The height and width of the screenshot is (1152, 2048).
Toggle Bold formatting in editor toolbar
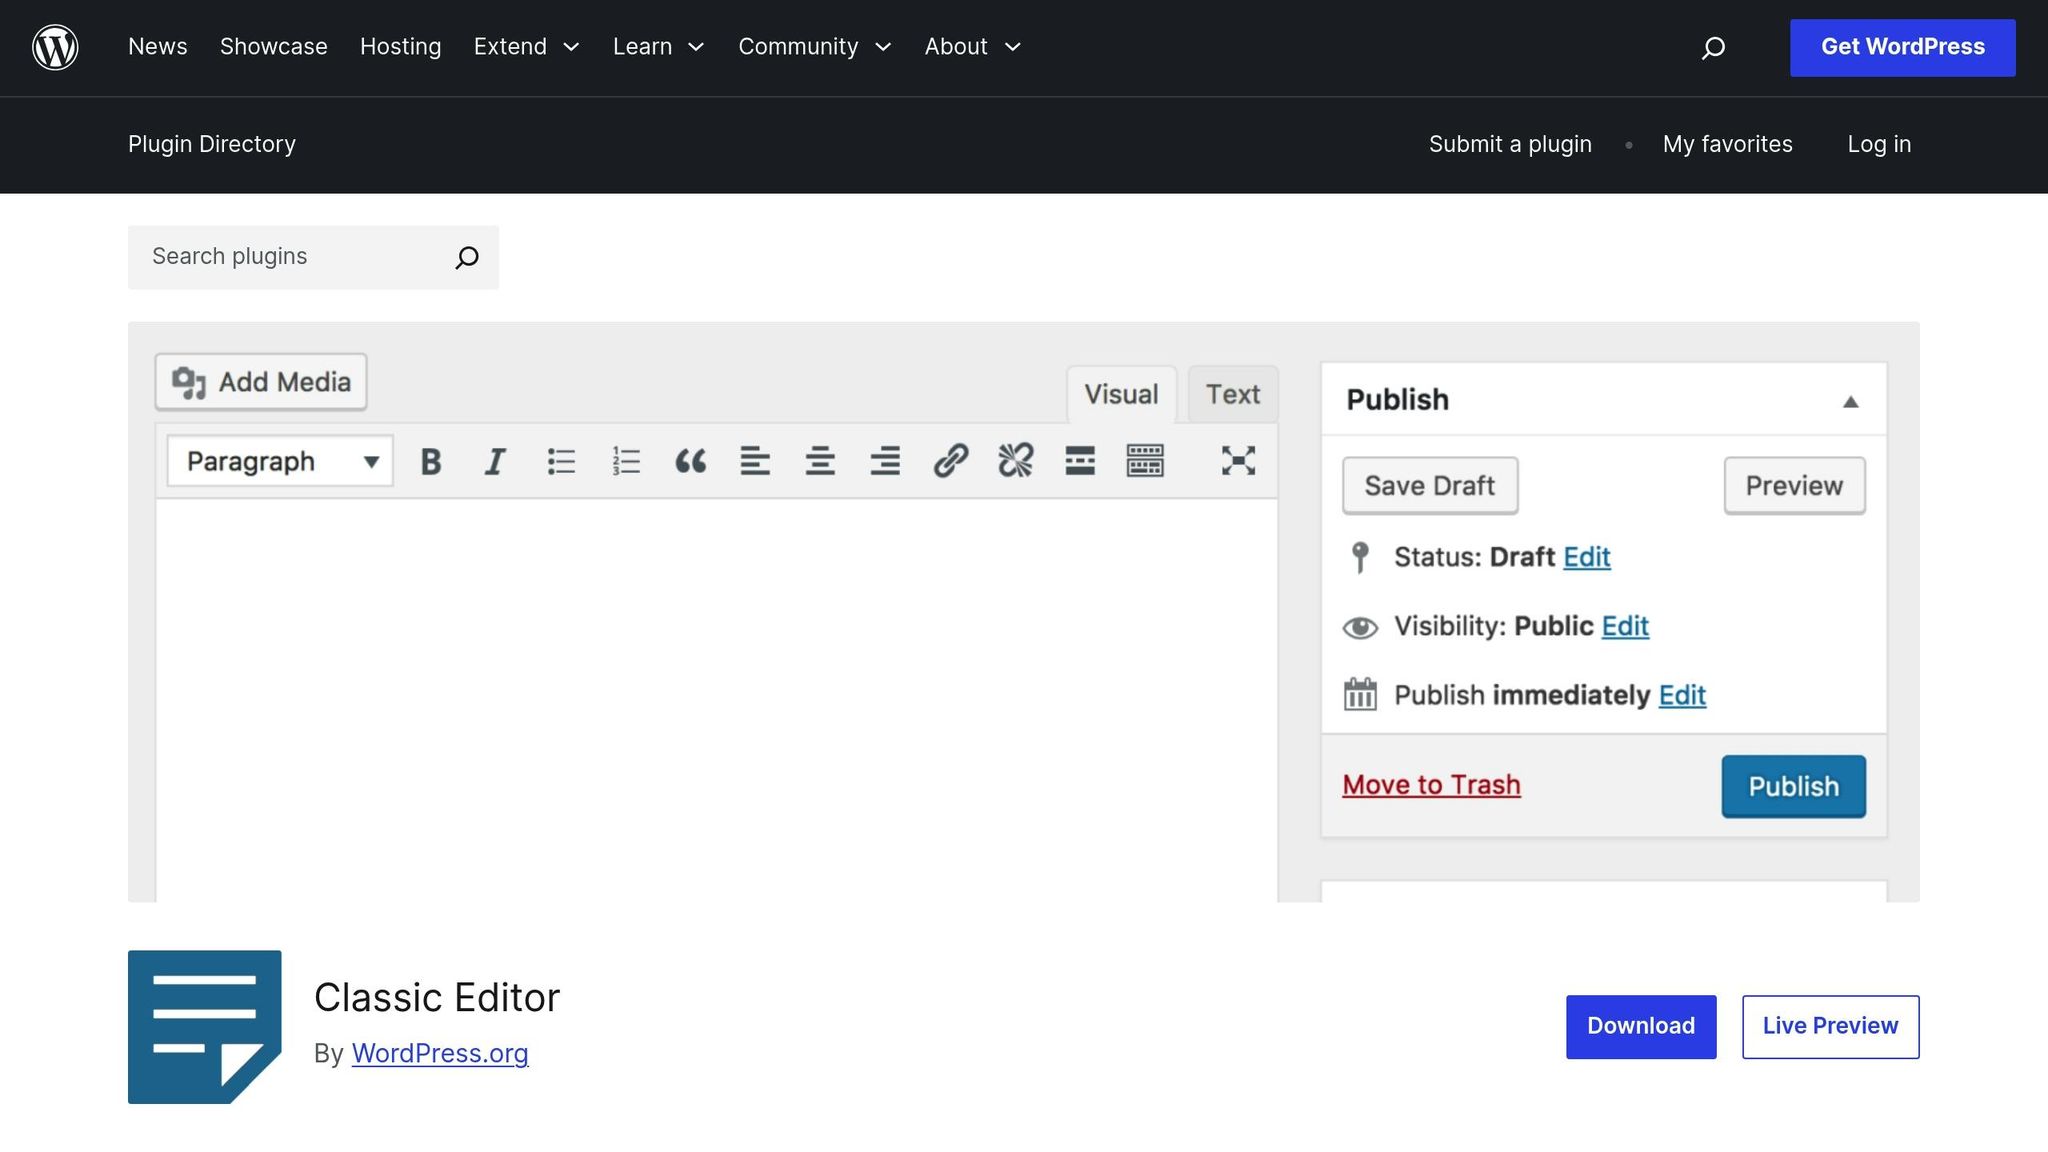(431, 461)
